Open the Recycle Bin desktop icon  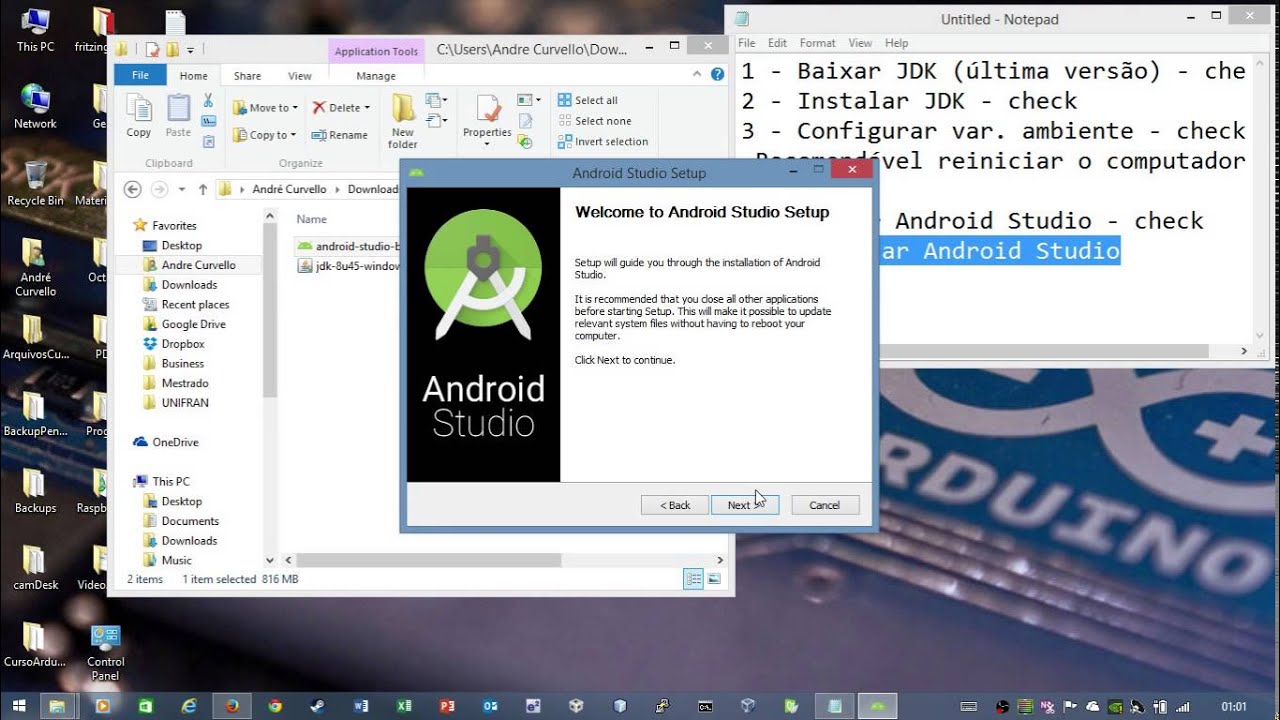coord(35,184)
